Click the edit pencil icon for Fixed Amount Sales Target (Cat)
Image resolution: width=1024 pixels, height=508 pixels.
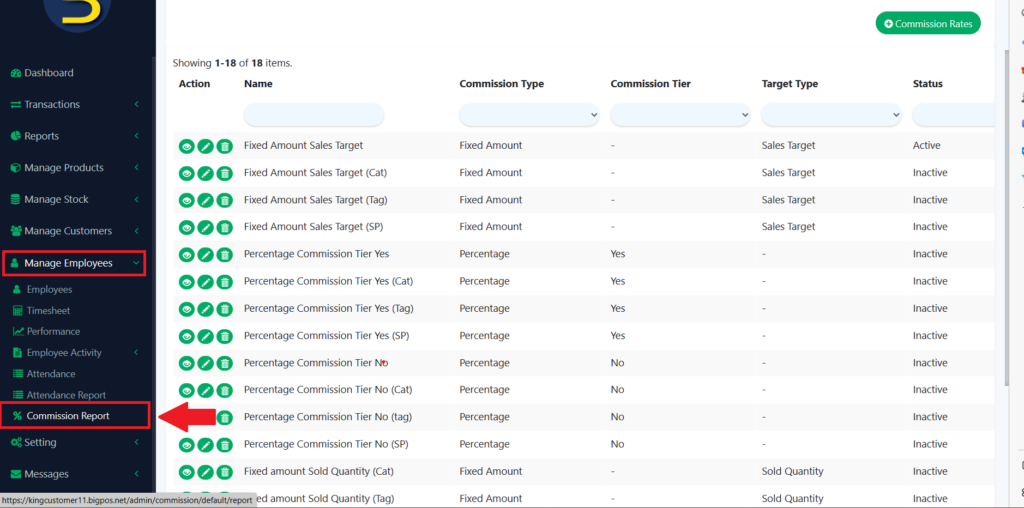(205, 173)
